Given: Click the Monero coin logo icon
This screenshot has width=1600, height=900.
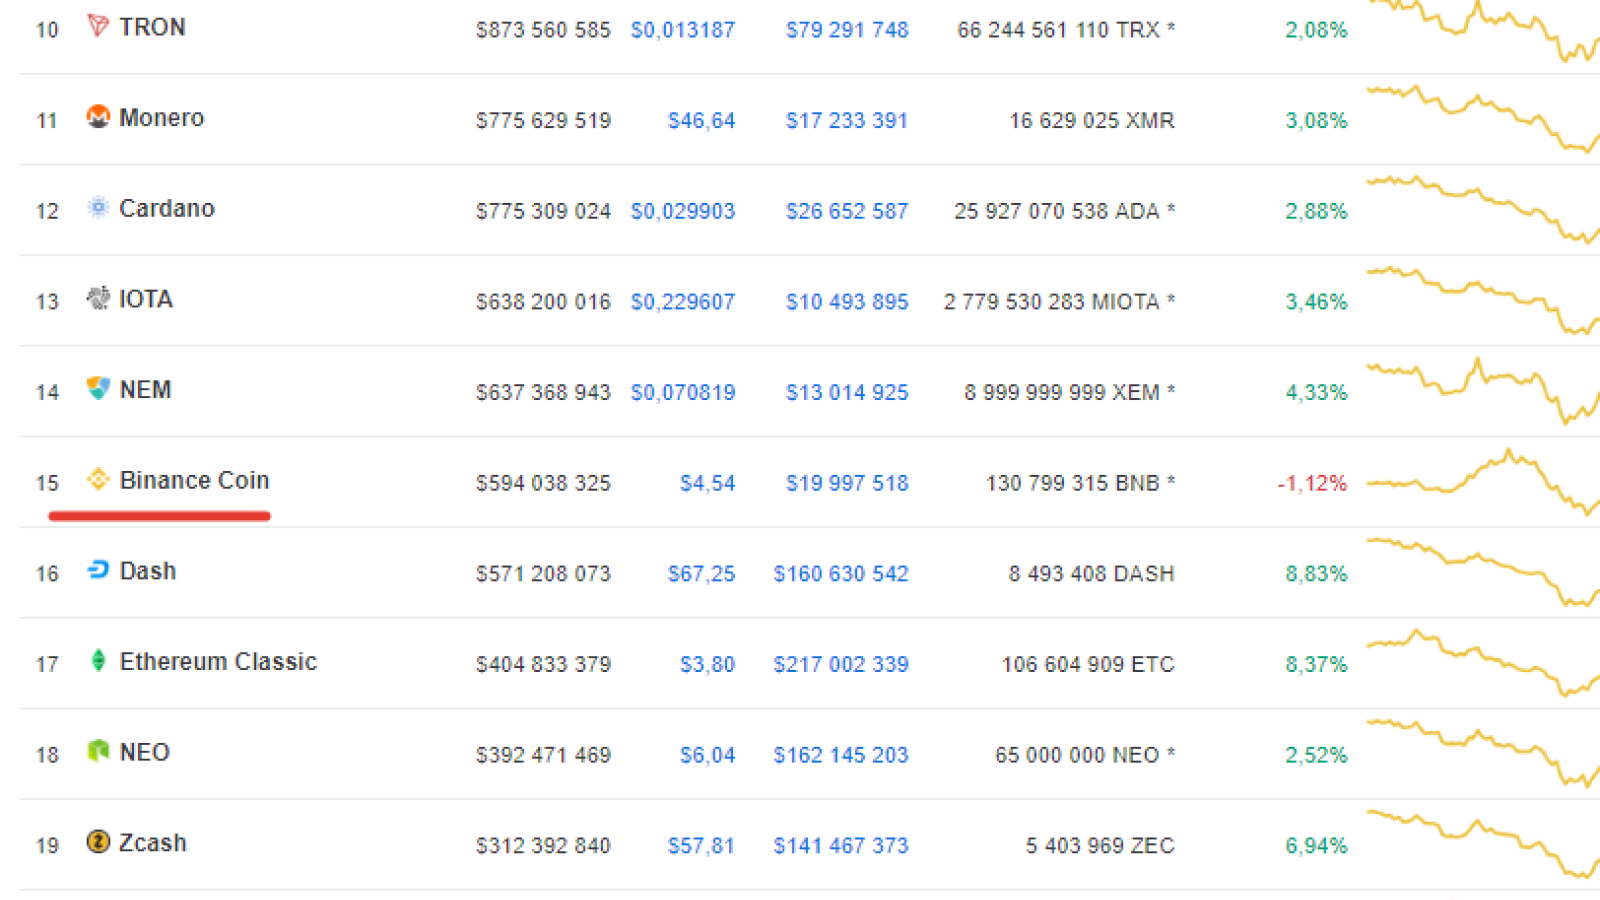Looking at the screenshot, I should point(97,117).
